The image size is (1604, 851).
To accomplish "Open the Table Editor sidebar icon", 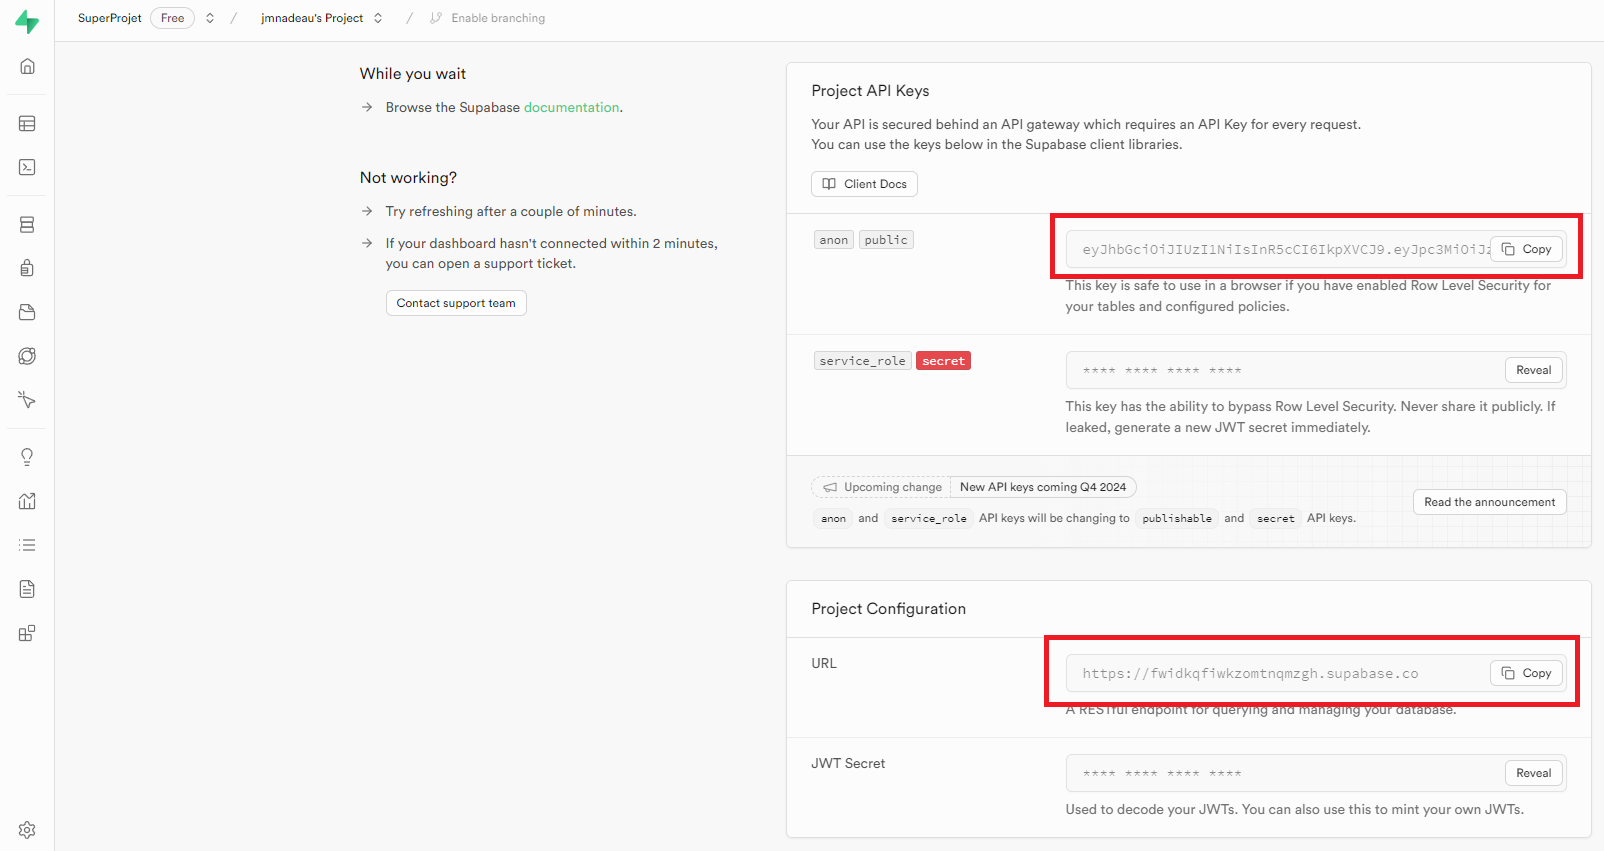I will coord(27,124).
